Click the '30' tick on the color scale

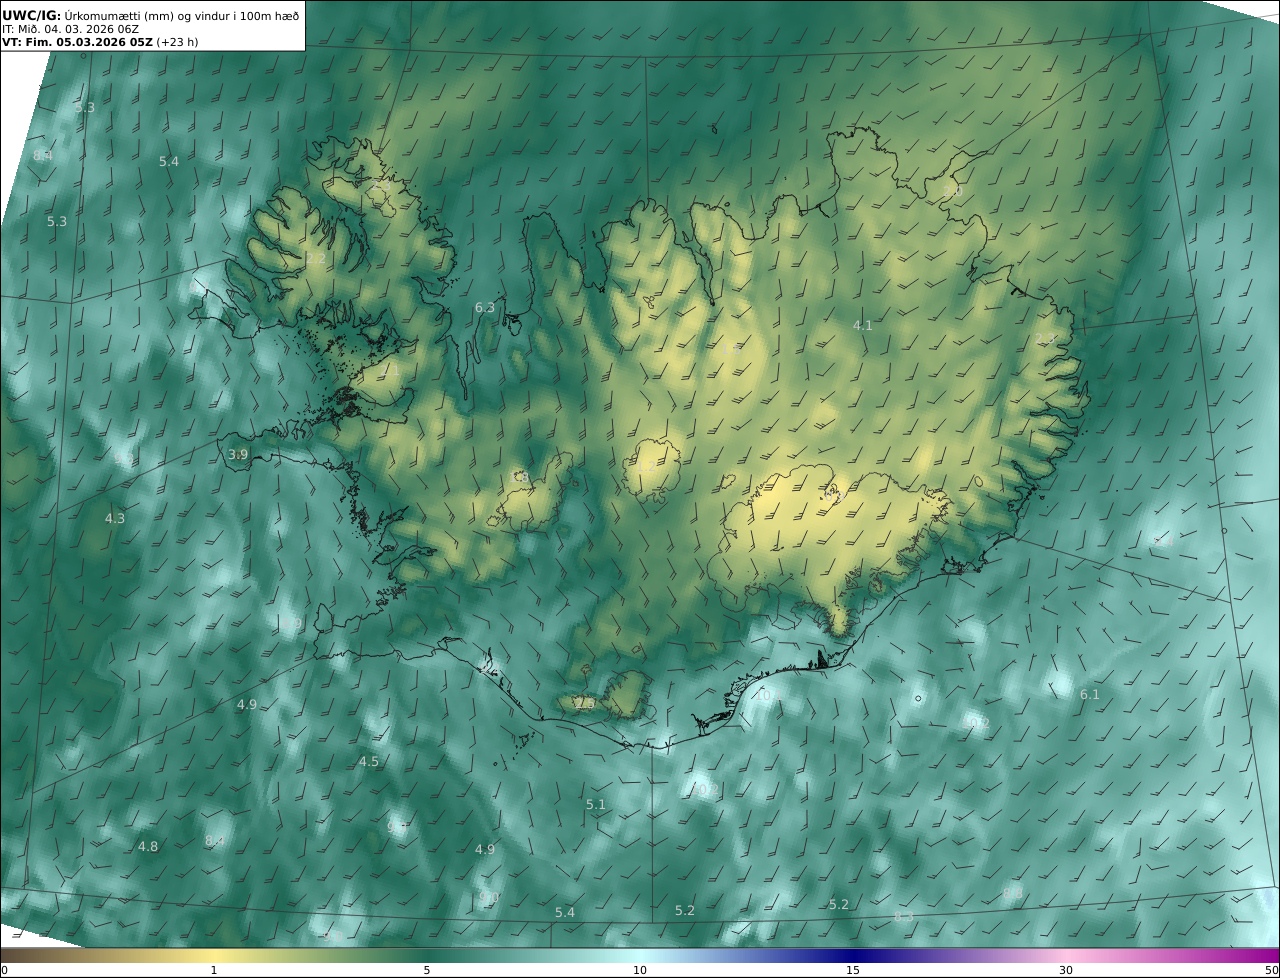tap(1066, 970)
